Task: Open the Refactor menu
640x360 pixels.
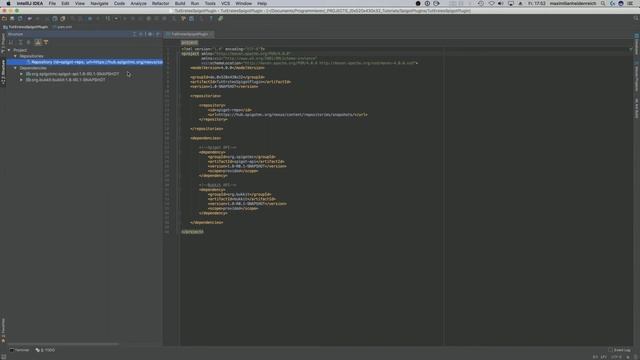Action: (160, 3)
